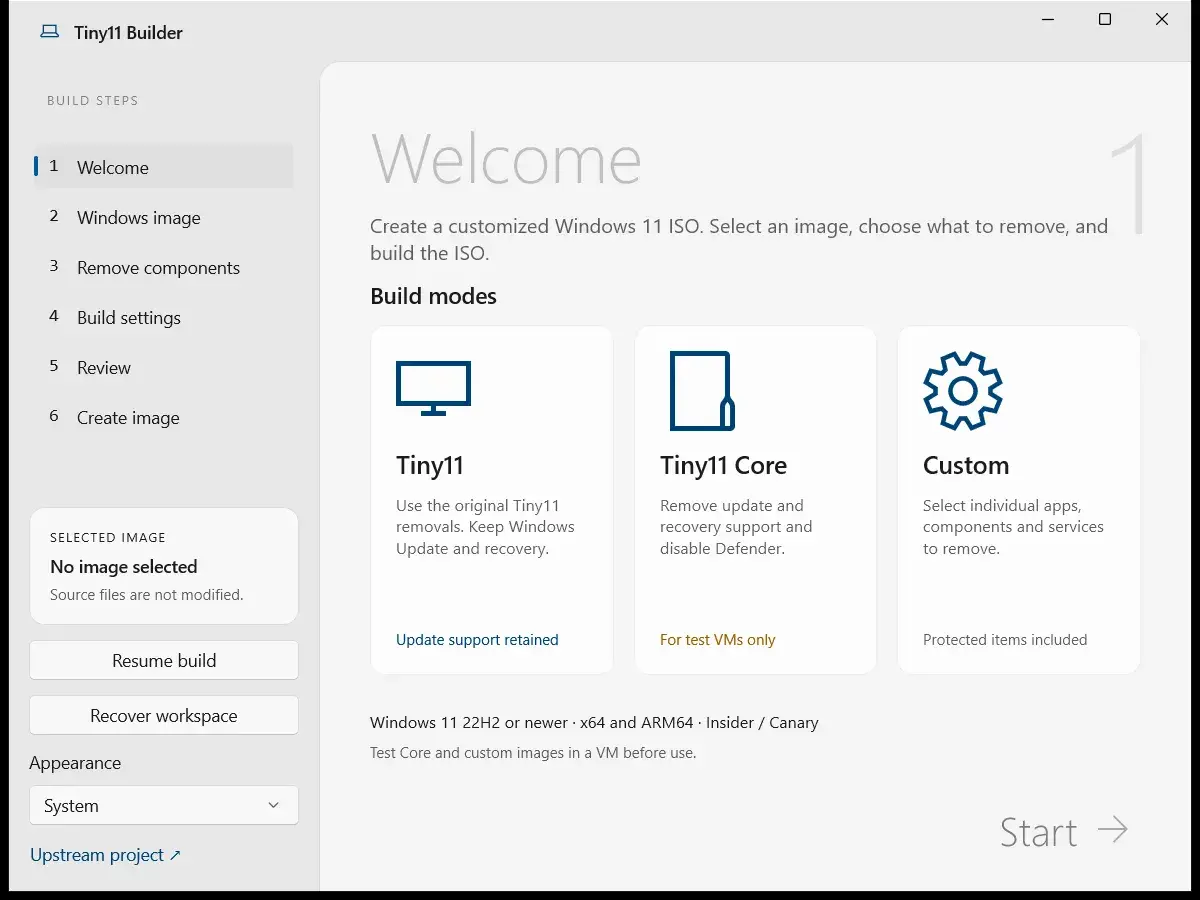Click 'For test VMs only' text
Image resolution: width=1200 pixels, height=900 pixels.
point(718,640)
